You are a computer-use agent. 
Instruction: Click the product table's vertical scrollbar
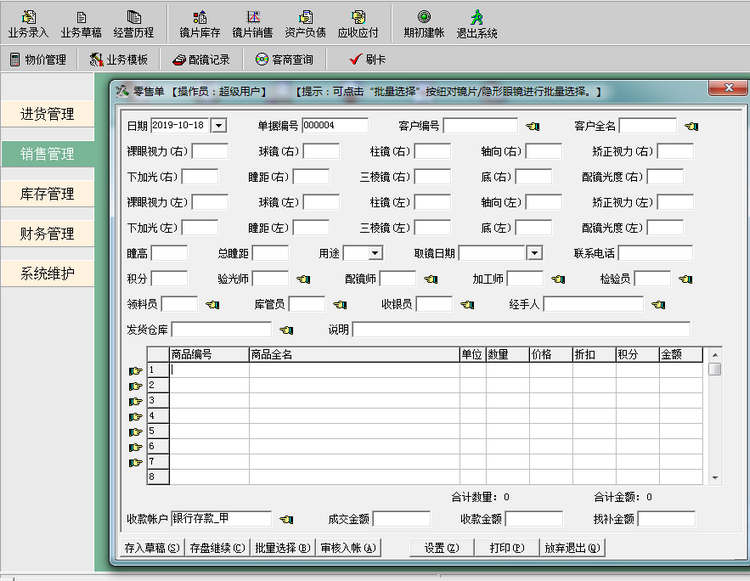[714, 420]
